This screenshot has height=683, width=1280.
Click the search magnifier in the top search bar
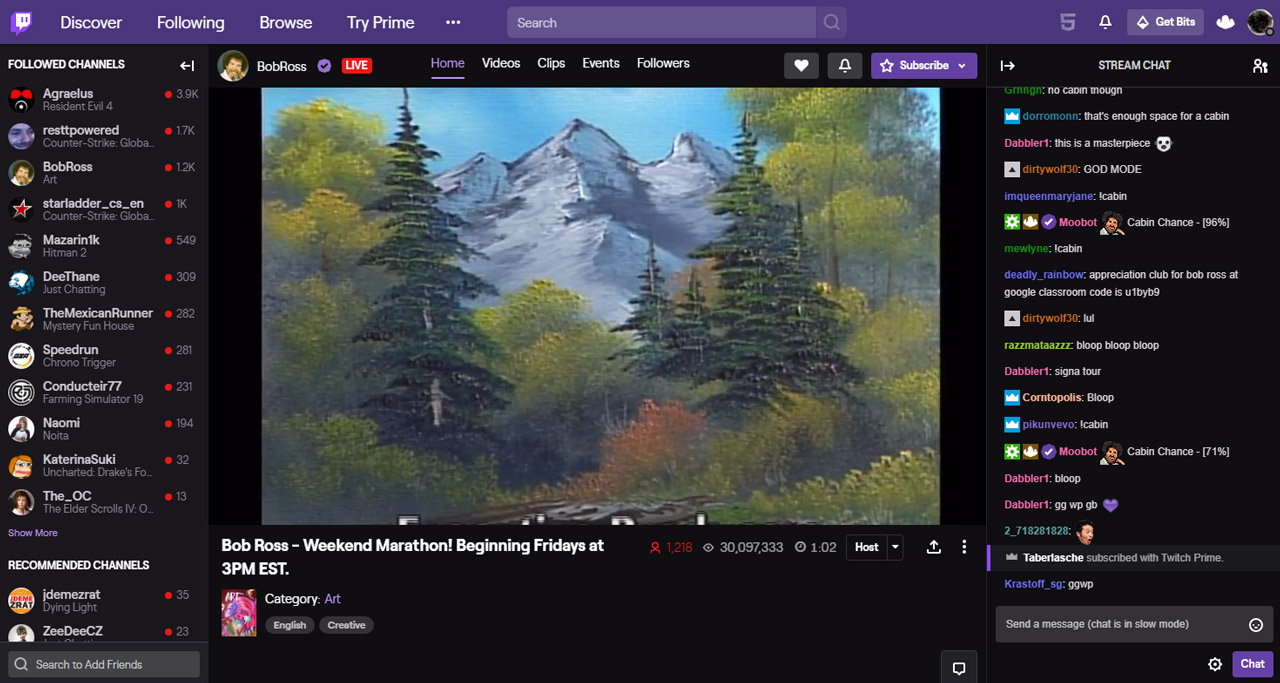(x=831, y=21)
